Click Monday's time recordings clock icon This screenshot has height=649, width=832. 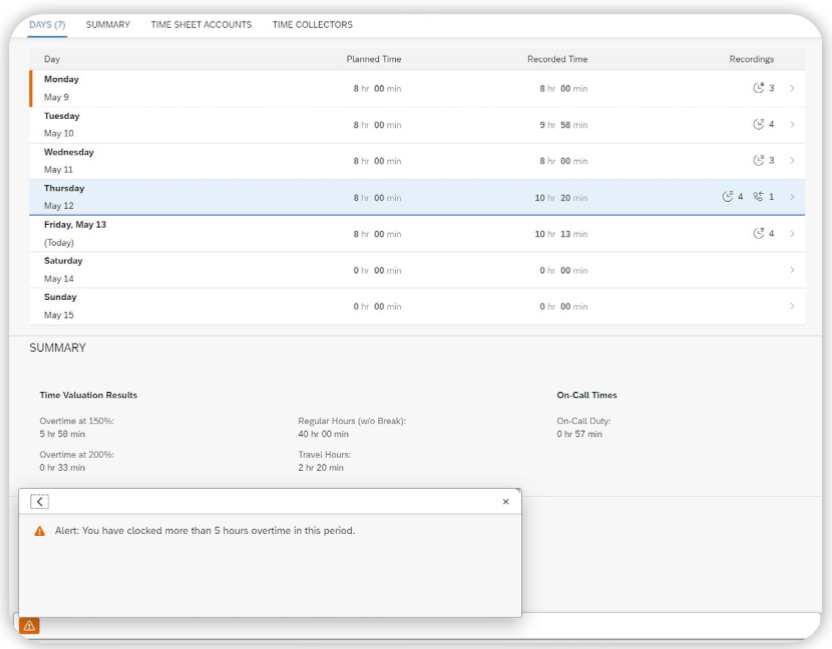point(758,88)
